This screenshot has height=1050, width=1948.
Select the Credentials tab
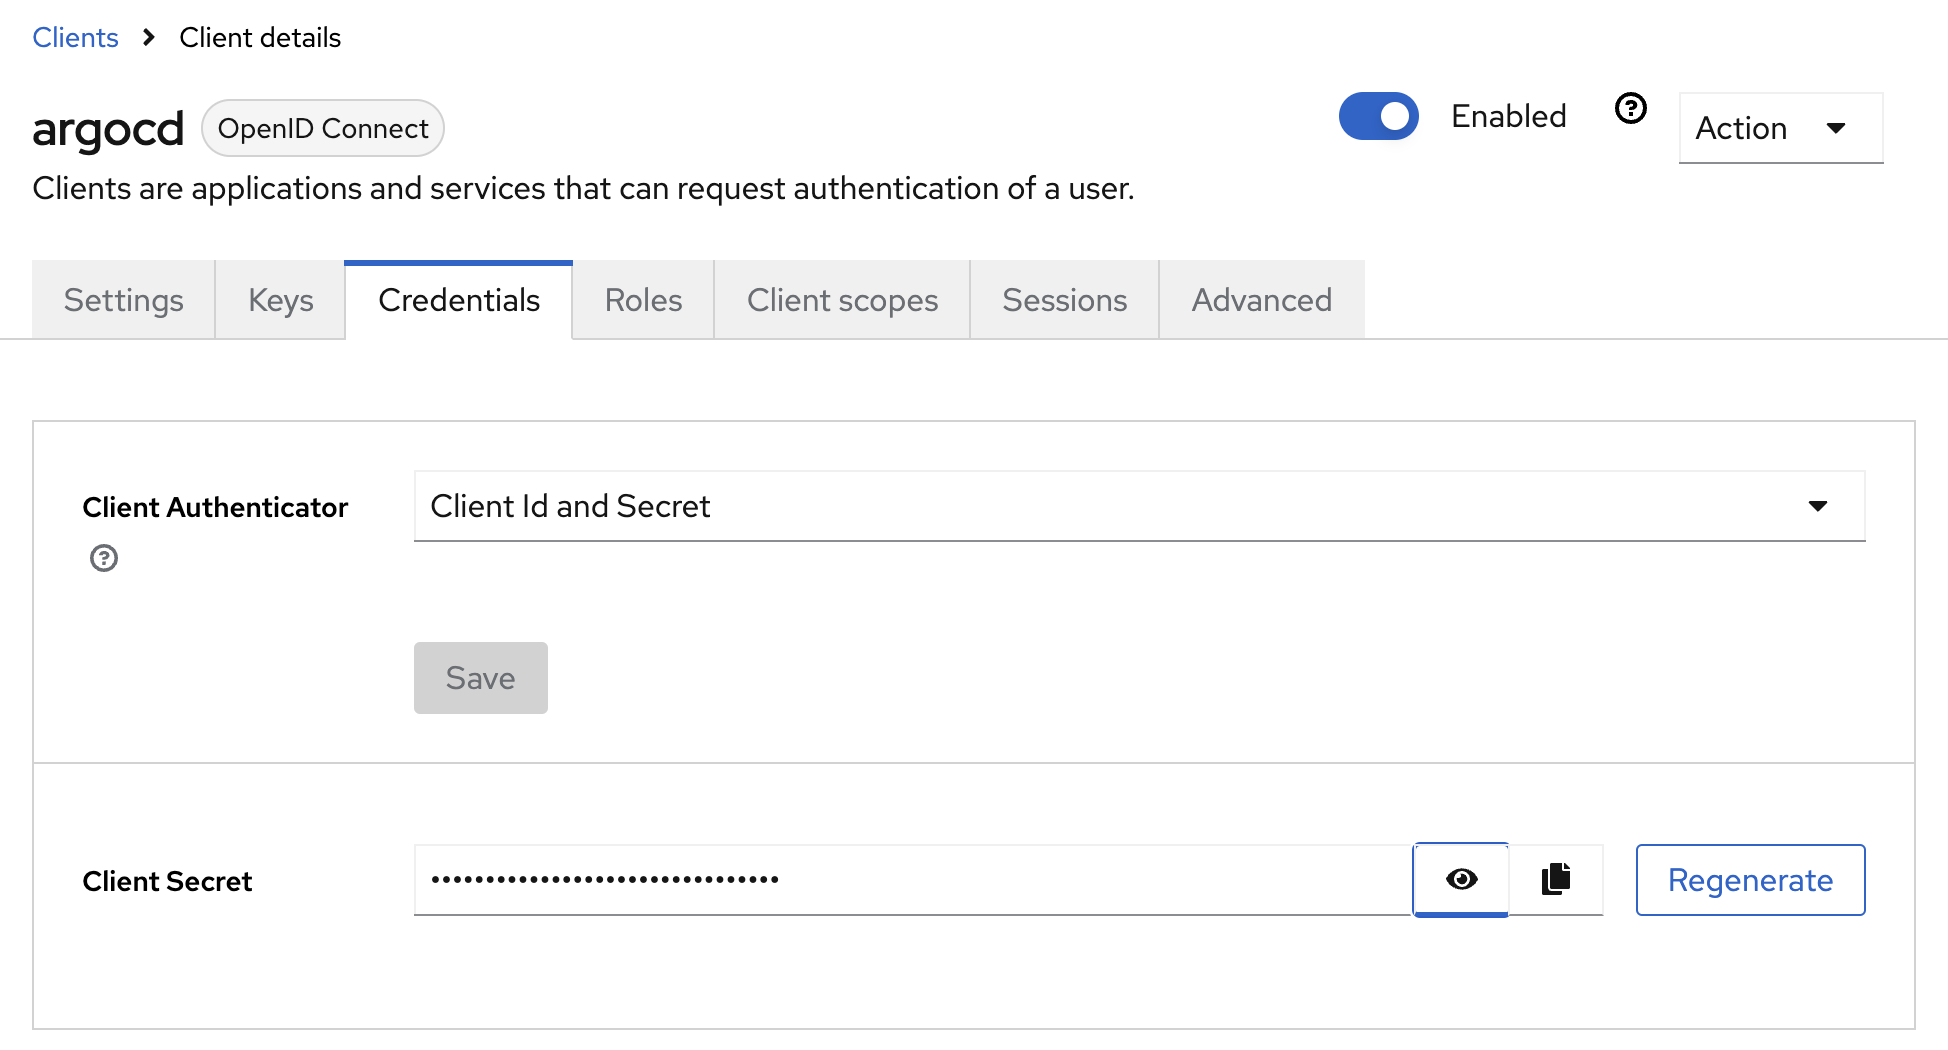pos(459,300)
